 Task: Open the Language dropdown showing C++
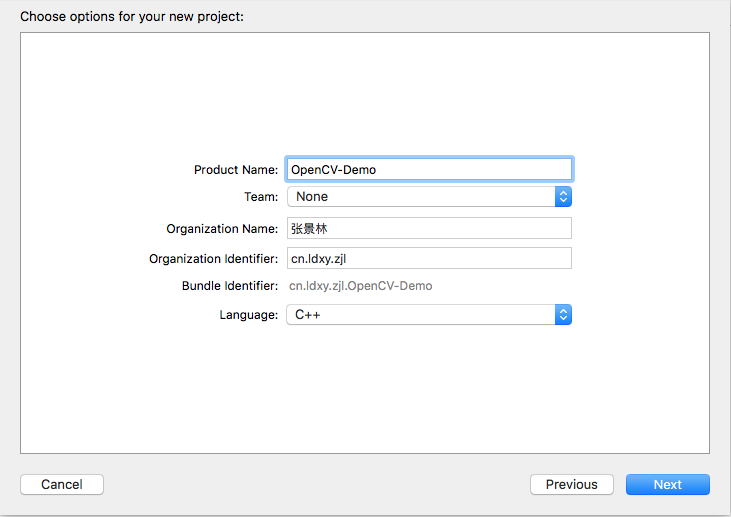(x=429, y=315)
